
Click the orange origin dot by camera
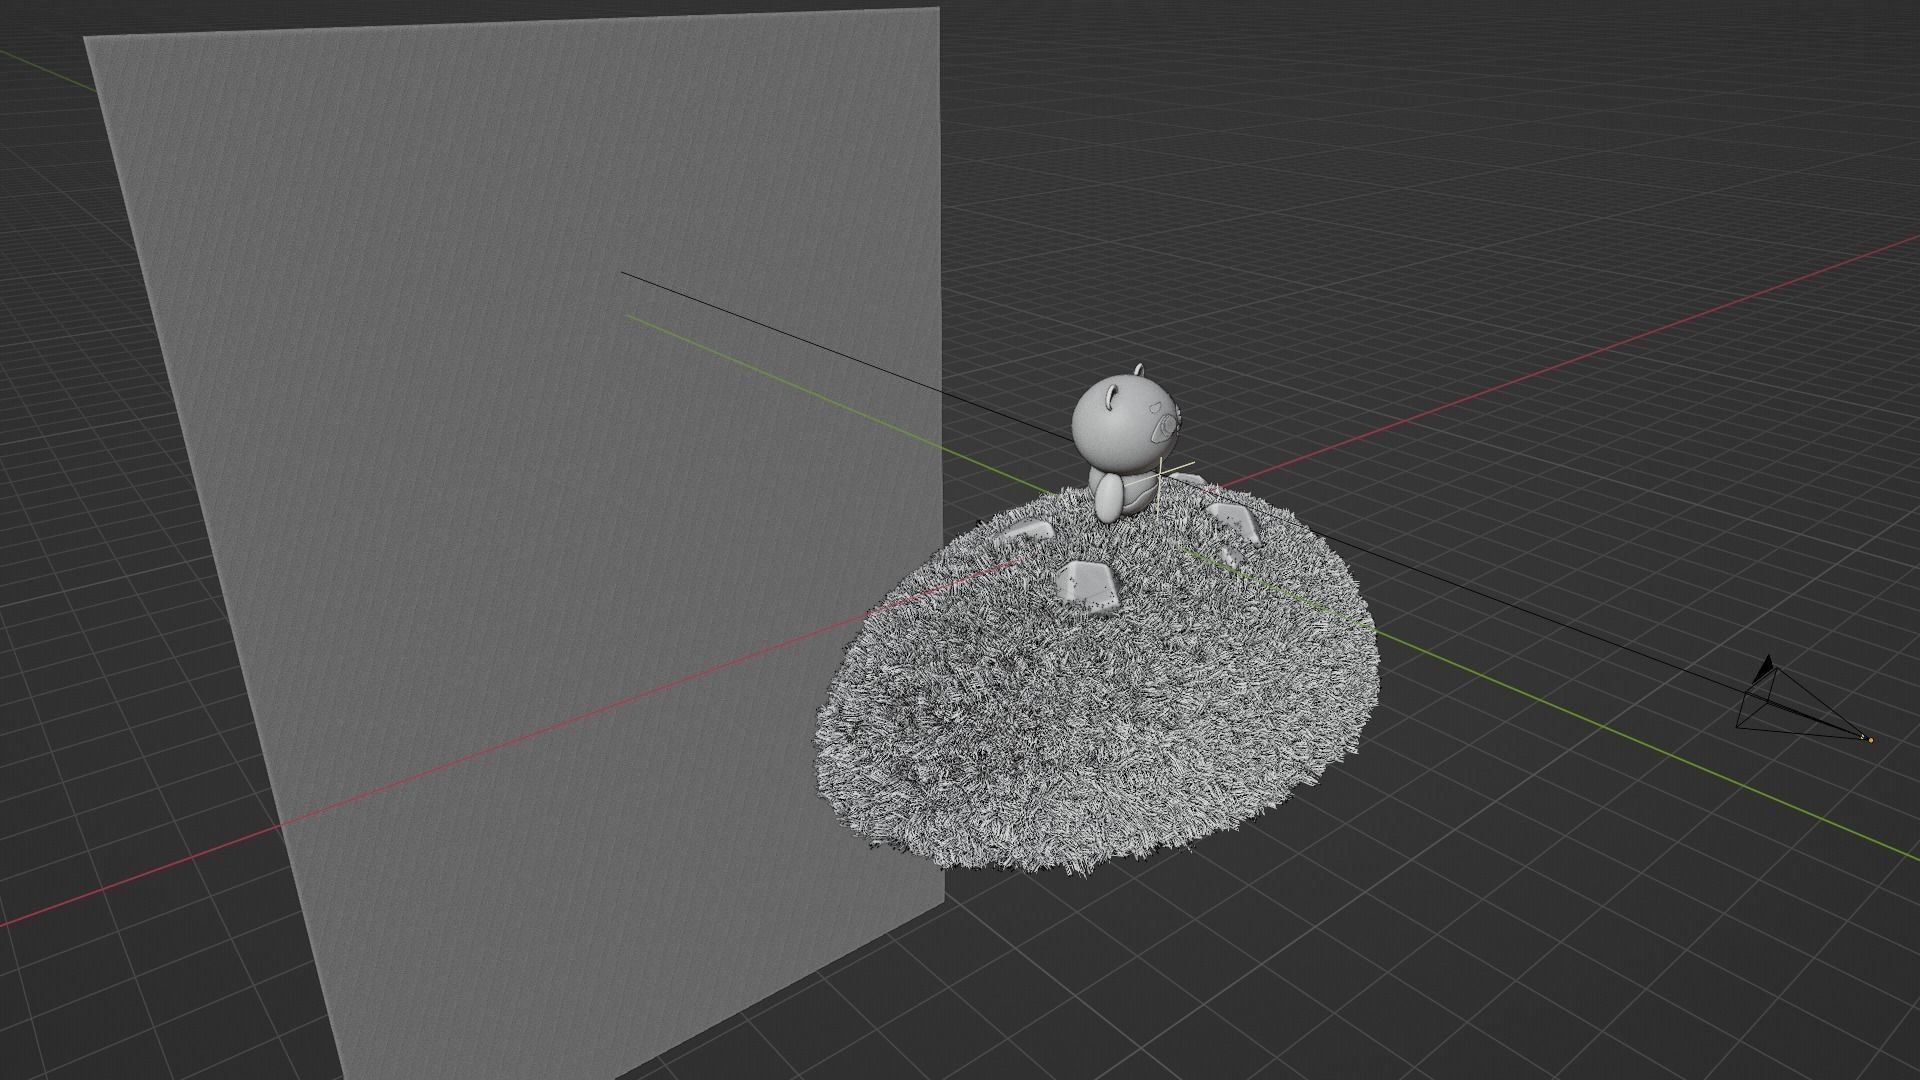pos(1870,740)
